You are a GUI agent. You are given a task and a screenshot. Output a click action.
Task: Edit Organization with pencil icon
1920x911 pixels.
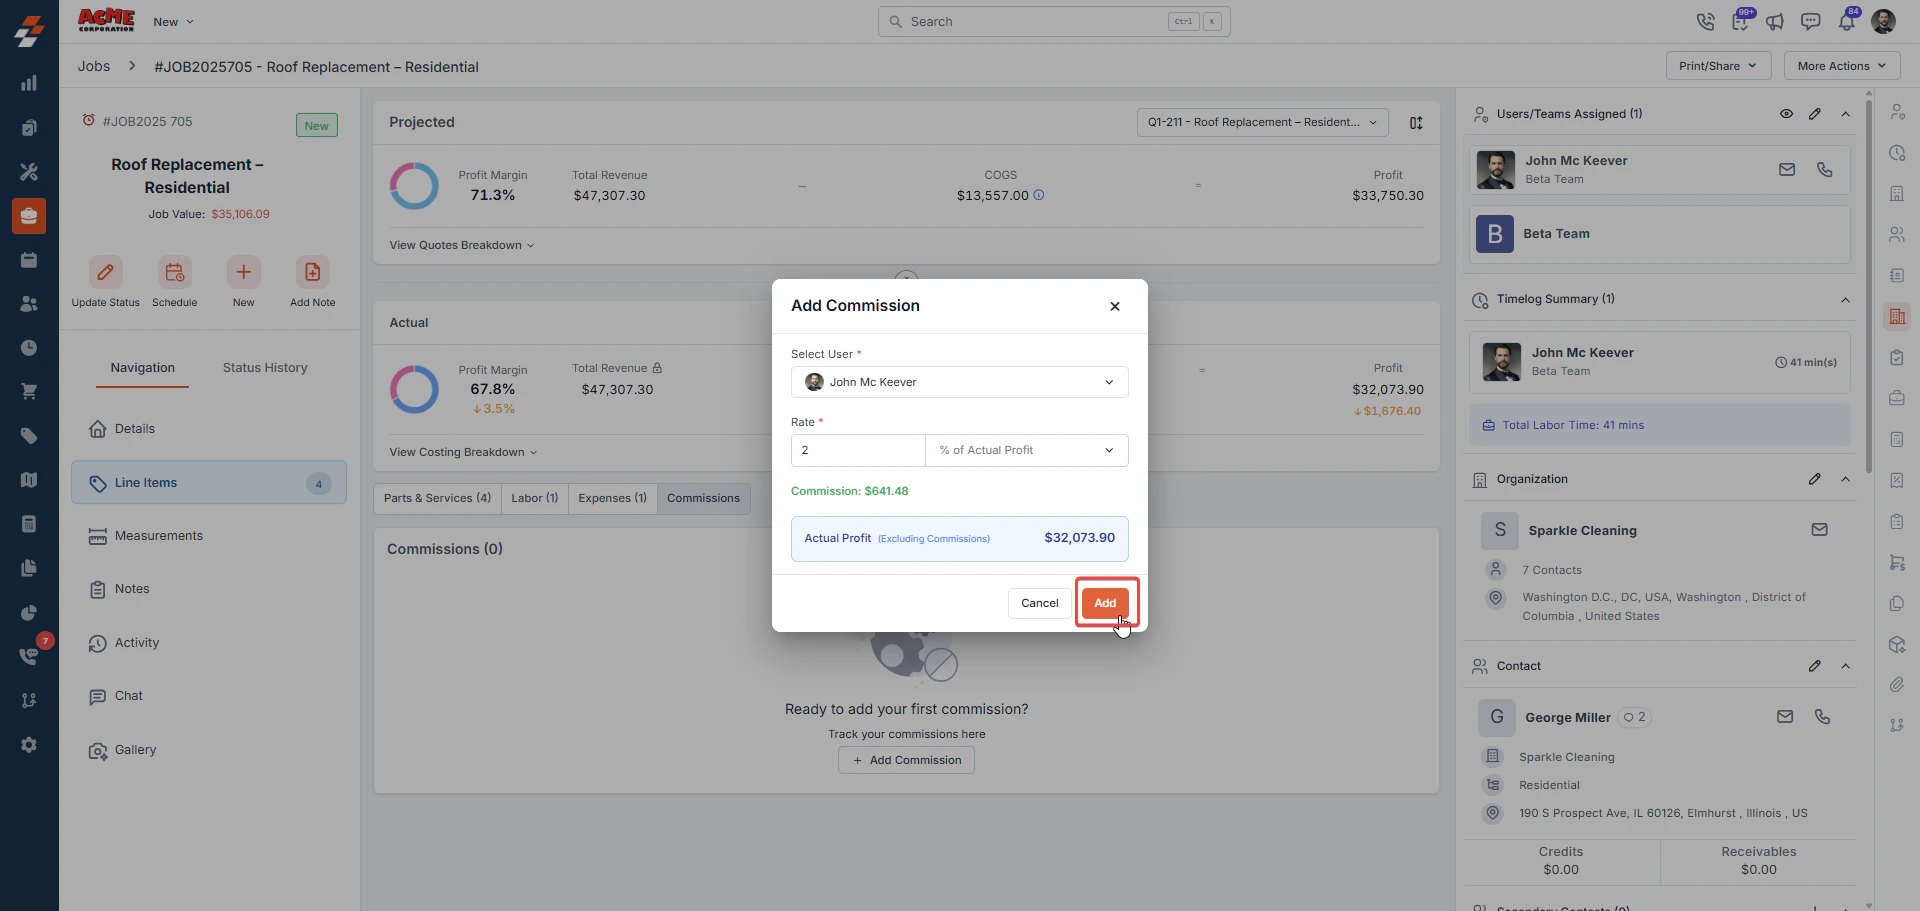click(1815, 479)
